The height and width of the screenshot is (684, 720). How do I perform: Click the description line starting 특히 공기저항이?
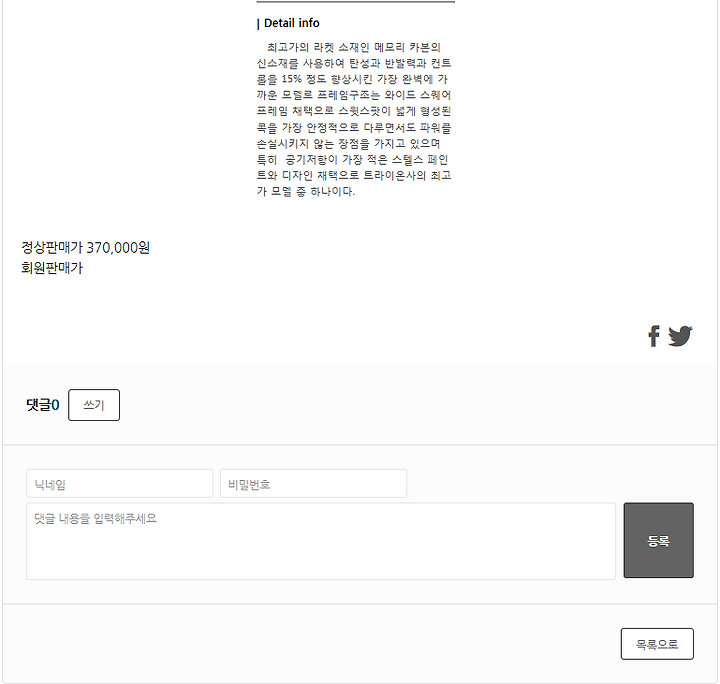tap(352, 159)
